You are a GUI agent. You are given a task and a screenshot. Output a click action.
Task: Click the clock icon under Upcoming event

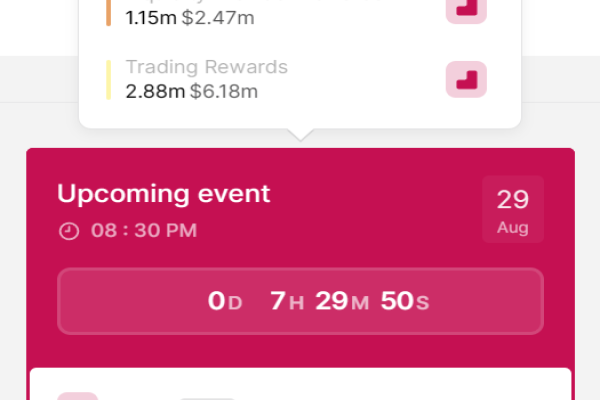click(x=68, y=231)
